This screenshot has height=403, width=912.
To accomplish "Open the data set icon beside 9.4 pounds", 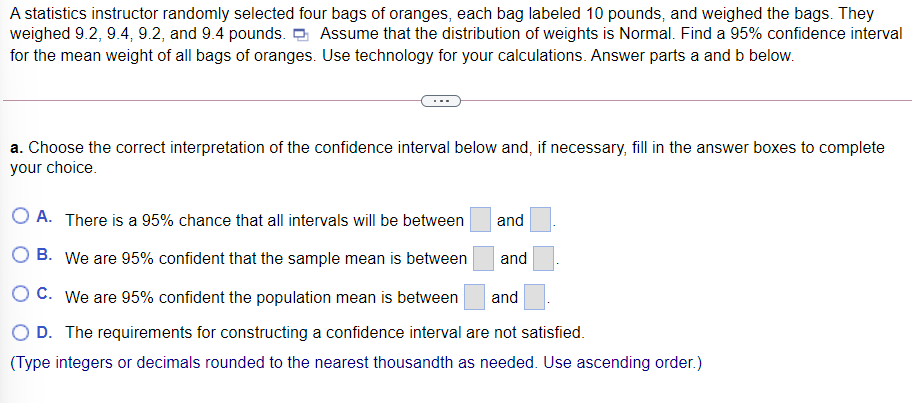I will pyautogui.click(x=300, y=35).
